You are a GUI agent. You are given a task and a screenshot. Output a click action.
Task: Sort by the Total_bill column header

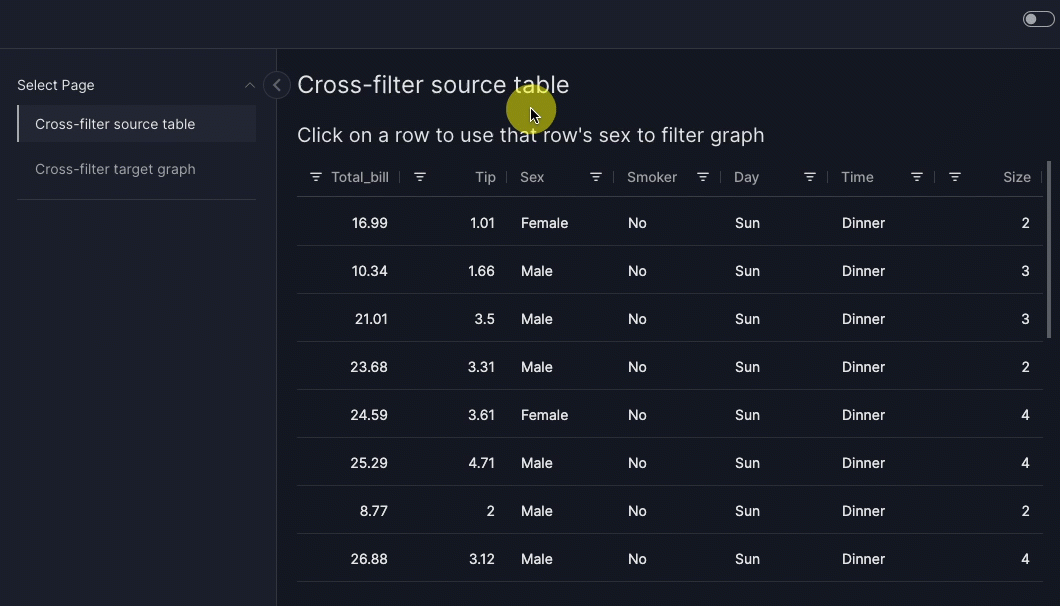point(360,177)
